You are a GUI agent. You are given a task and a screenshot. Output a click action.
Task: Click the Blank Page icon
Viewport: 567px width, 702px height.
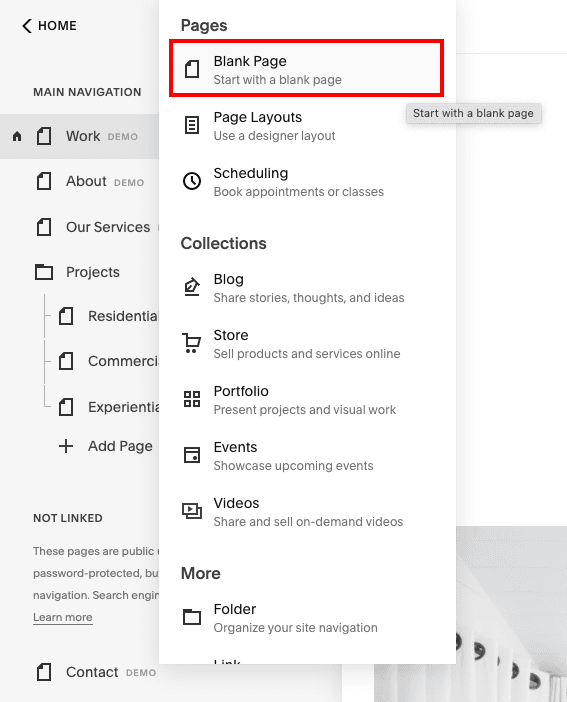pos(192,69)
